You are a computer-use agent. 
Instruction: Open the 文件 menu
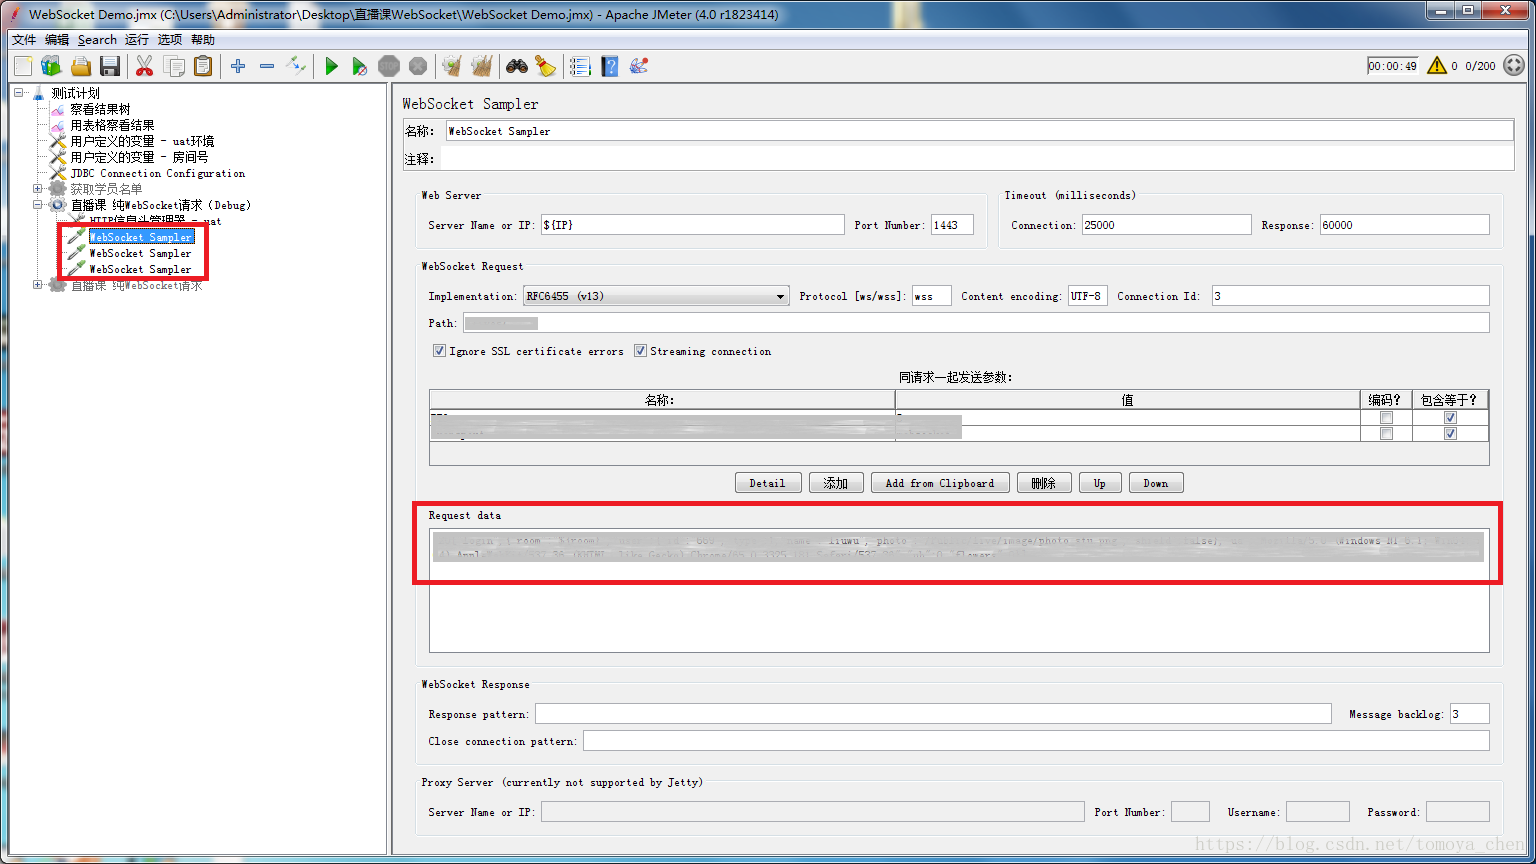[x=24, y=40]
